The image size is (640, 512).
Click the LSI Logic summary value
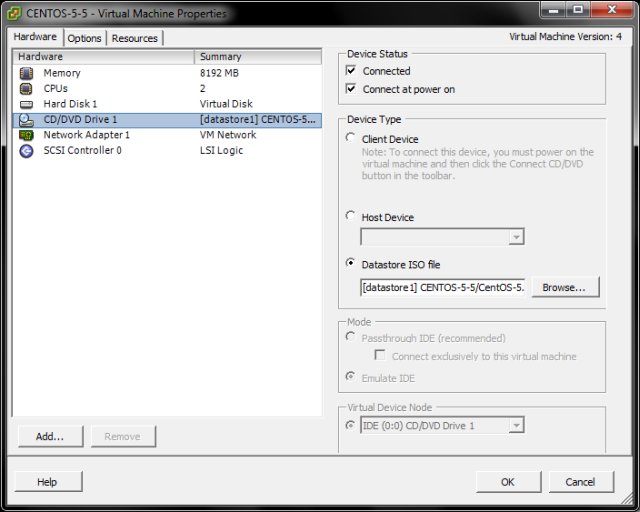point(222,151)
